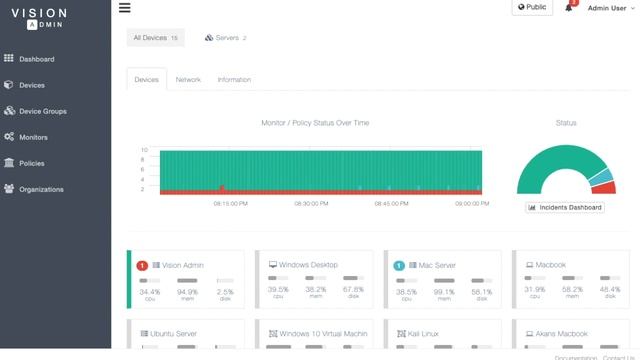Switch to the Network tab
This screenshot has height=360, width=640.
(188, 80)
